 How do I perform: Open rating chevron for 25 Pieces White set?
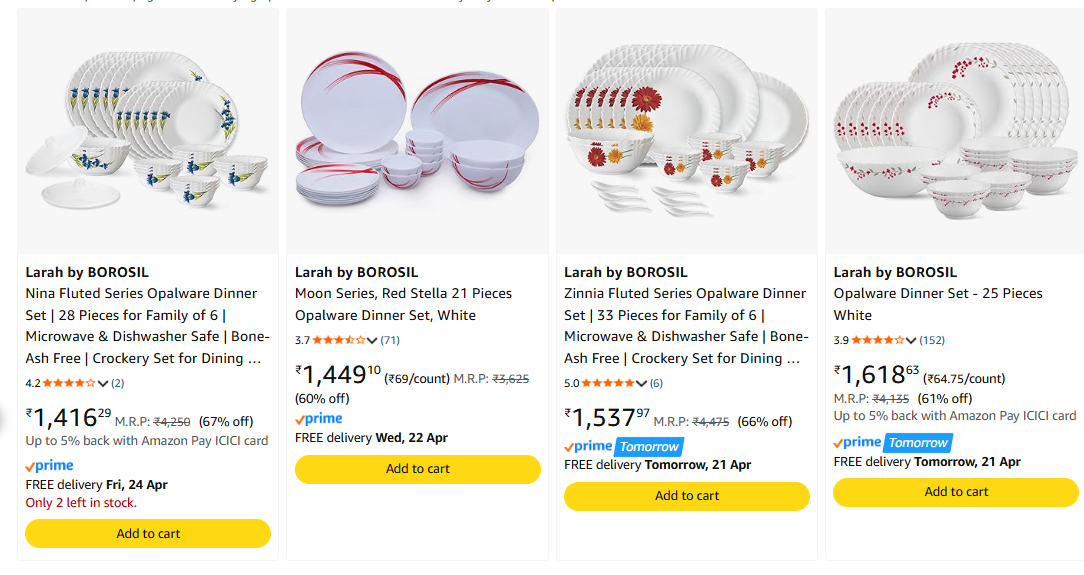point(911,340)
